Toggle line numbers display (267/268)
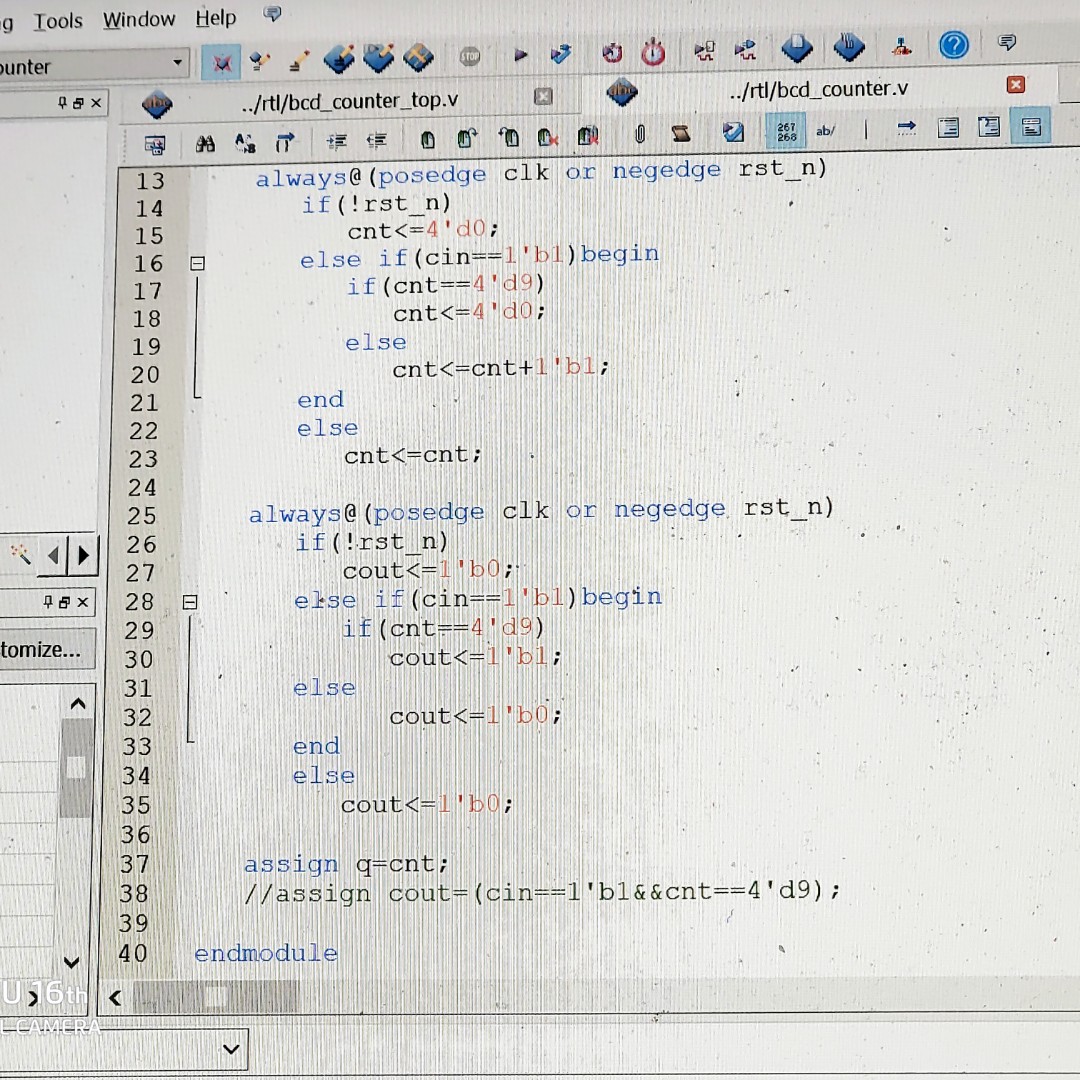Screen dimensions: 1080x1080 [x=786, y=131]
